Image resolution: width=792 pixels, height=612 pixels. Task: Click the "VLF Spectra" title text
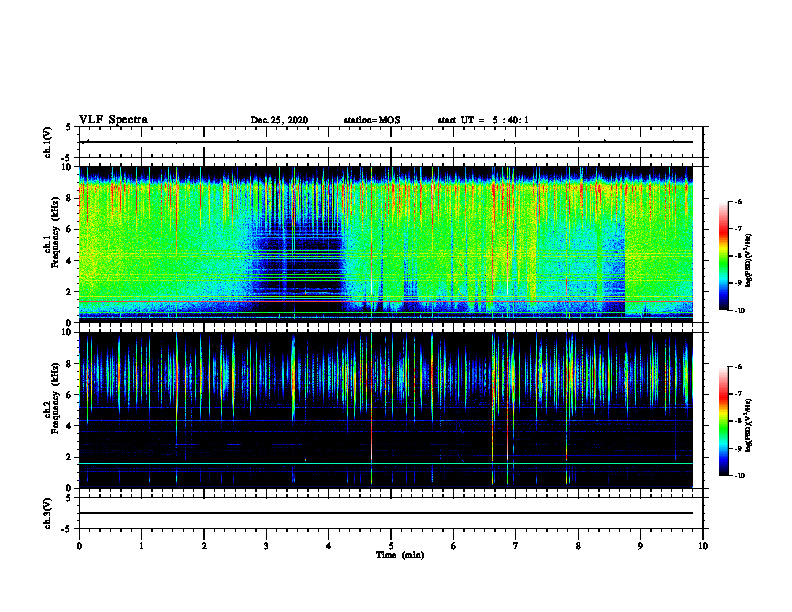coord(113,120)
